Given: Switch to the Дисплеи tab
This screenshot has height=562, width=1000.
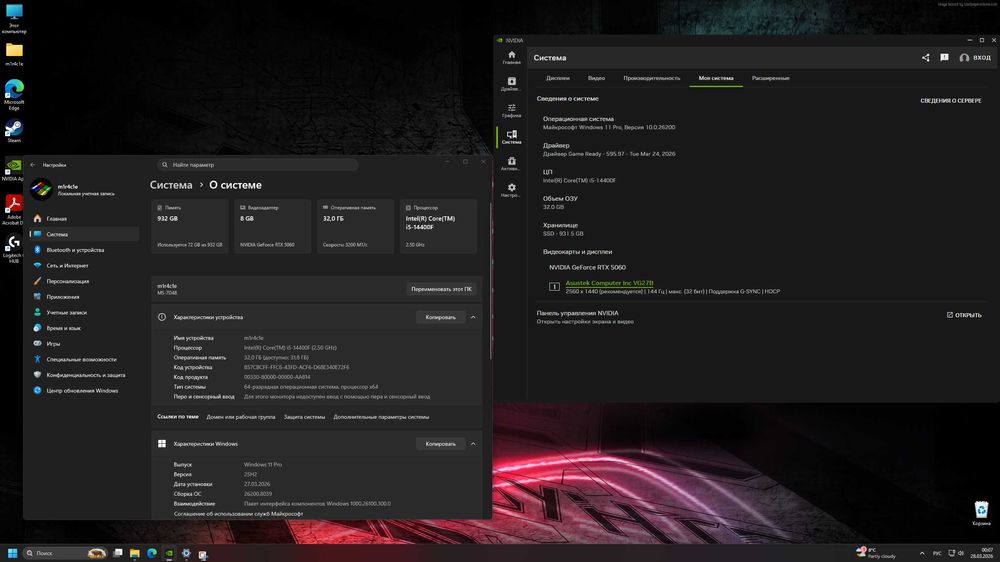Looking at the screenshot, I should [x=557, y=78].
